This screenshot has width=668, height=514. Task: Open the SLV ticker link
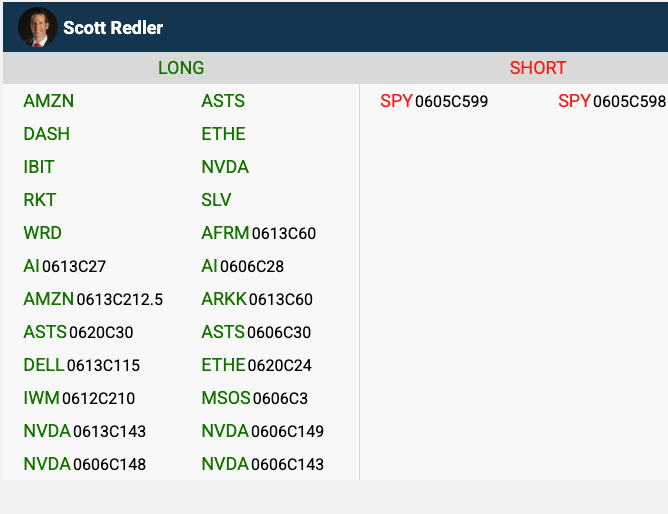(216, 200)
